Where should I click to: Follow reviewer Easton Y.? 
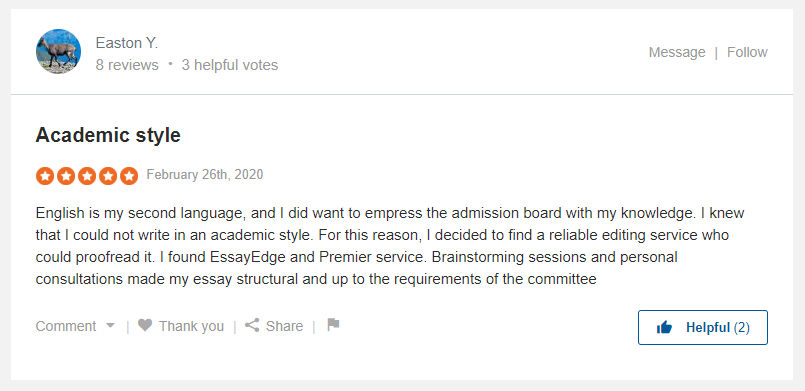tap(747, 52)
